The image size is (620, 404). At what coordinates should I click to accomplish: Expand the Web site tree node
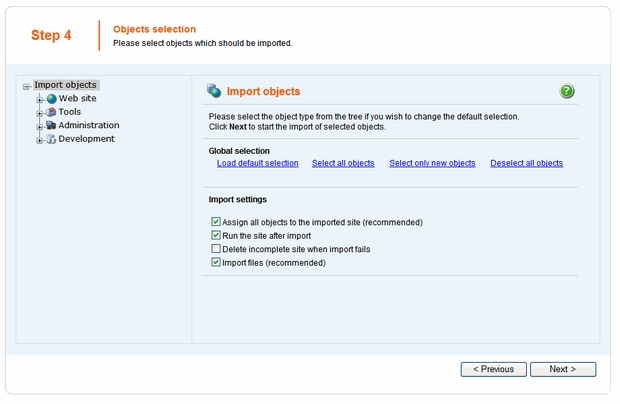pos(40,99)
